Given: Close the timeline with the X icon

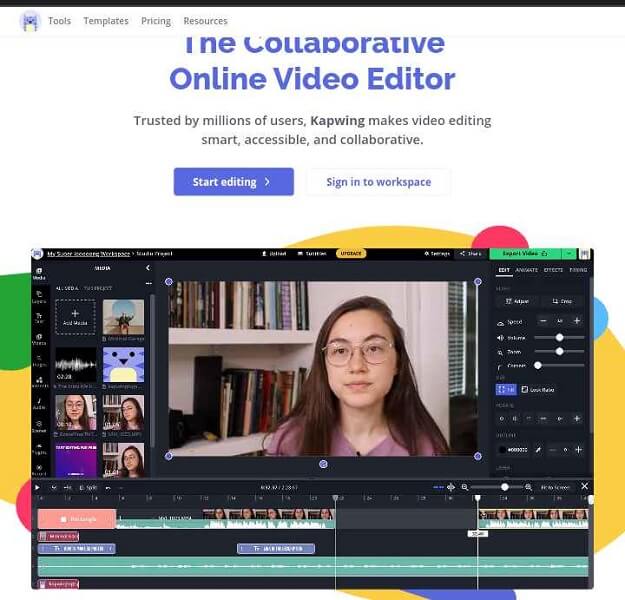Looking at the screenshot, I should 584,486.
